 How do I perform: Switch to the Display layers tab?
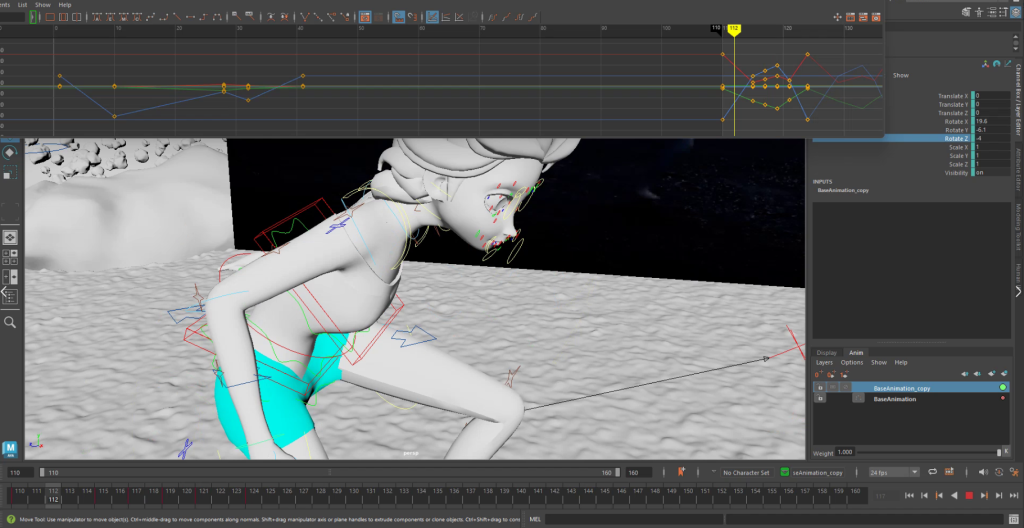[827, 353]
